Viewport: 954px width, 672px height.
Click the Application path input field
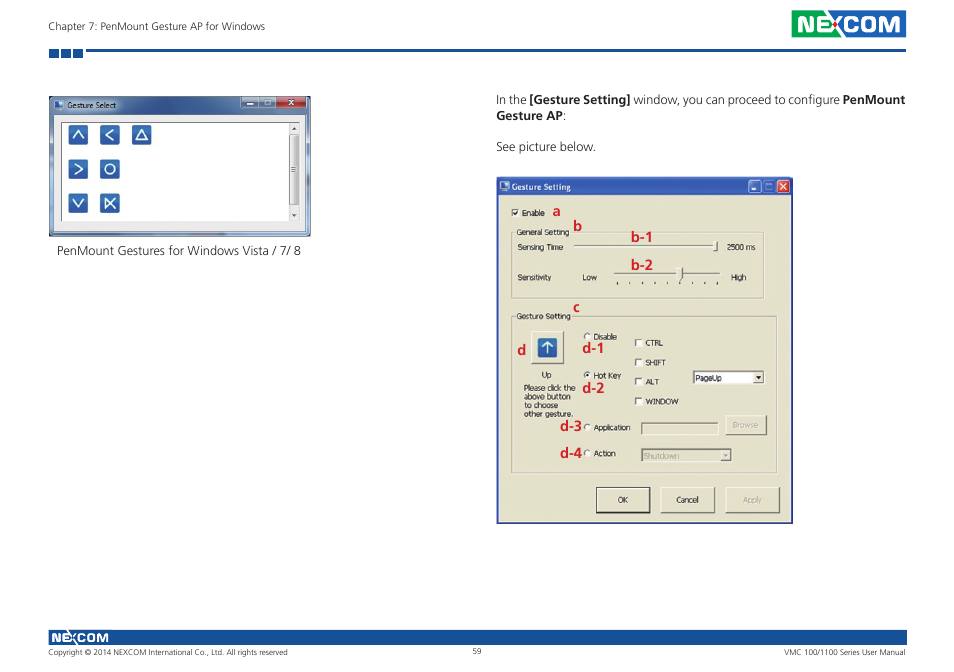[x=680, y=428]
